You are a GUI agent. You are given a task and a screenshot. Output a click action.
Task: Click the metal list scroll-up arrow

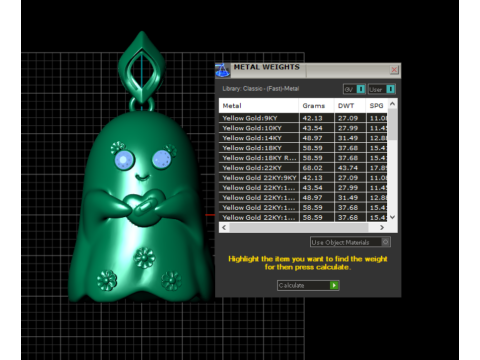point(393,104)
